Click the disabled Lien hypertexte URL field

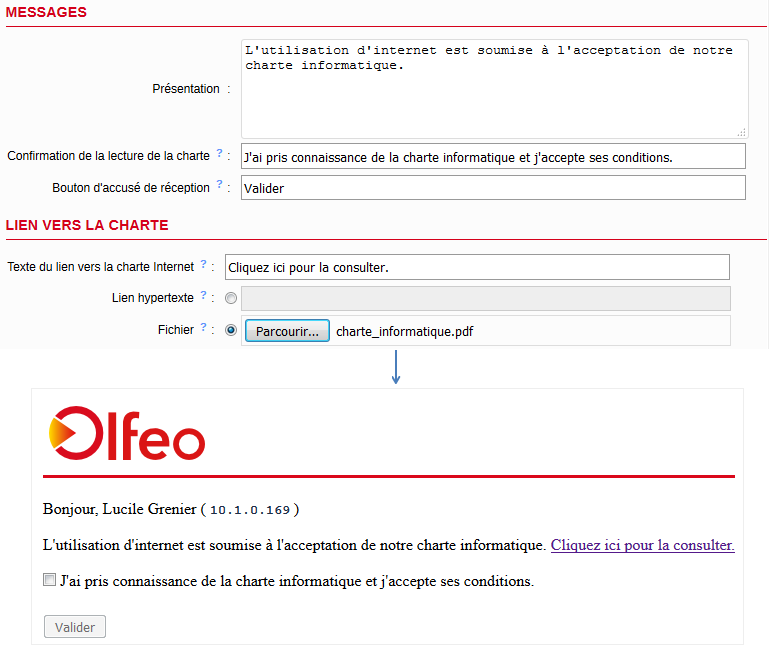(486, 298)
